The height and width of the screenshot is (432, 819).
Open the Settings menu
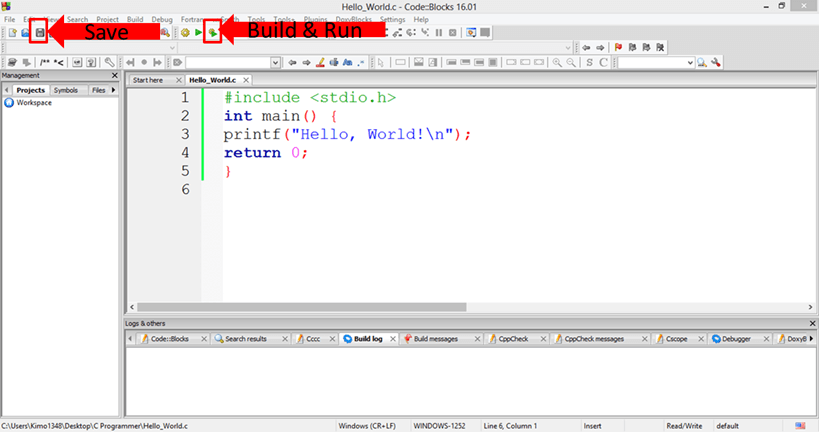pos(393,19)
